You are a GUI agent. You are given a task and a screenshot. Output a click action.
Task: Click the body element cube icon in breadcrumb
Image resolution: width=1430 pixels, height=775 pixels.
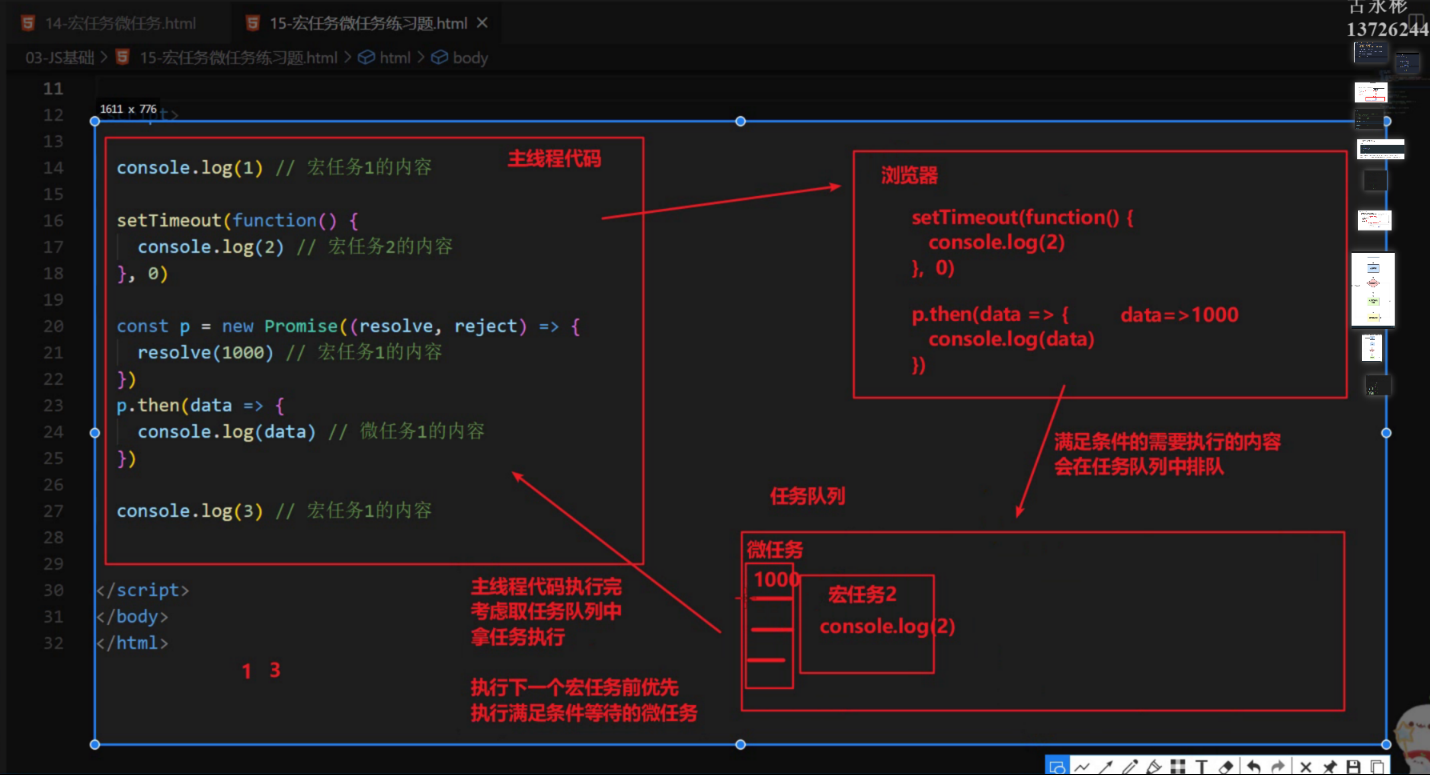coord(439,57)
